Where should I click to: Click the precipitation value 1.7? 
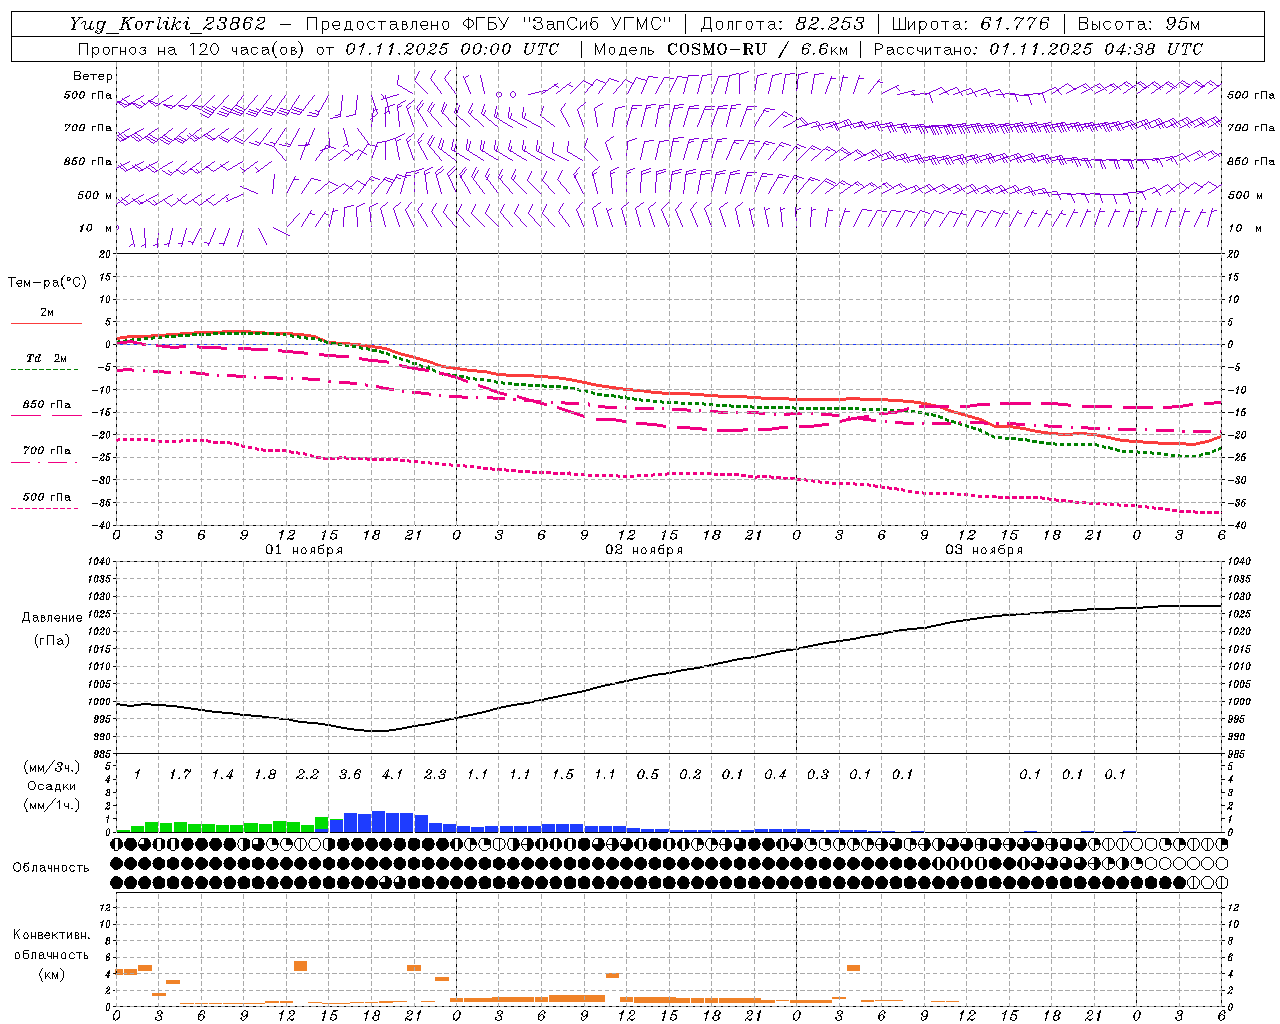[x=180, y=774]
